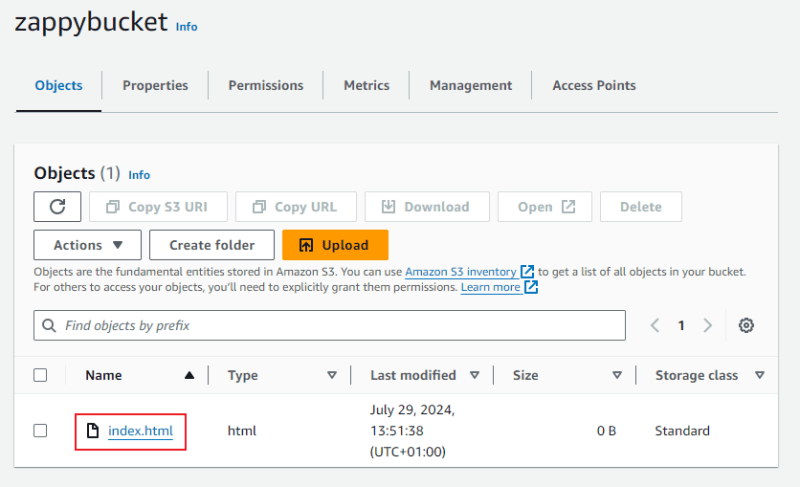
Task: Click the search magnifier icon in prefix field
Action: tap(49, 325)
